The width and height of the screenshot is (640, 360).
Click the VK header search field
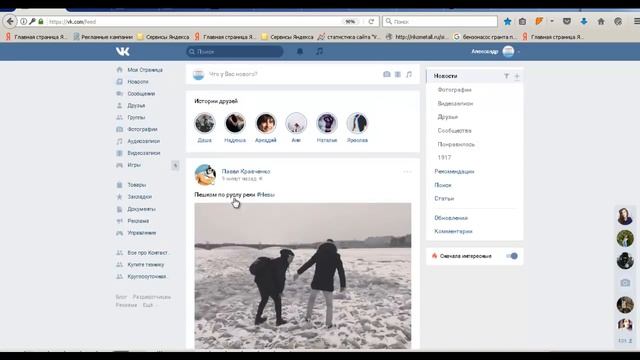[x=235, y=51]
